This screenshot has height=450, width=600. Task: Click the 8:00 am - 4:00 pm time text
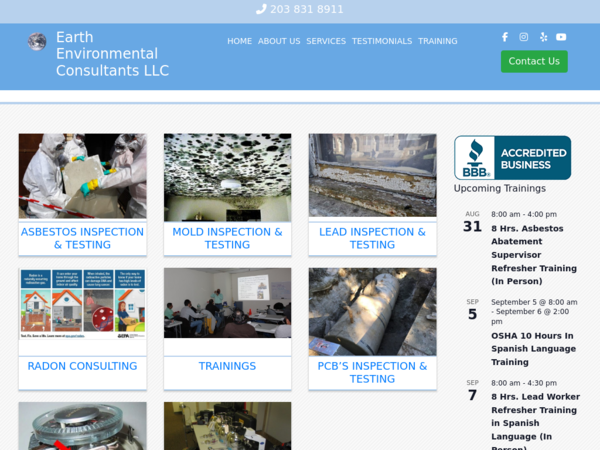point(524,214)
